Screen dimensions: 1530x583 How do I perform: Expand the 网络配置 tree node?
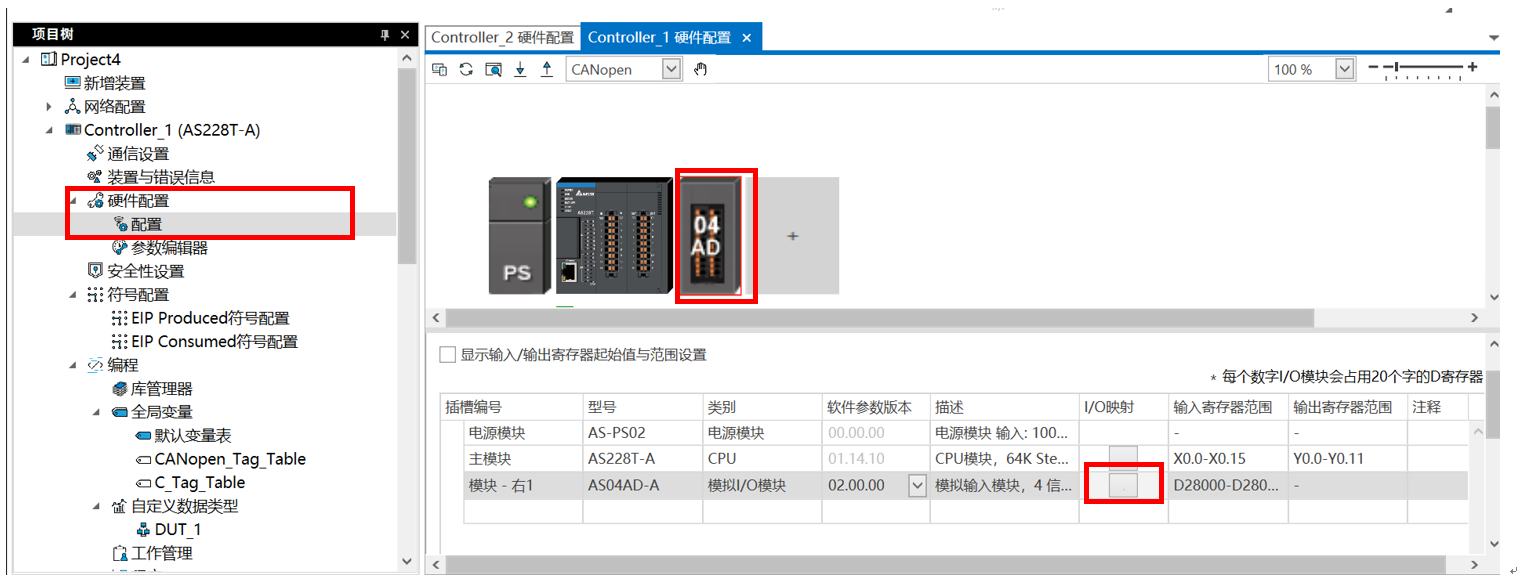pos(48,107)
